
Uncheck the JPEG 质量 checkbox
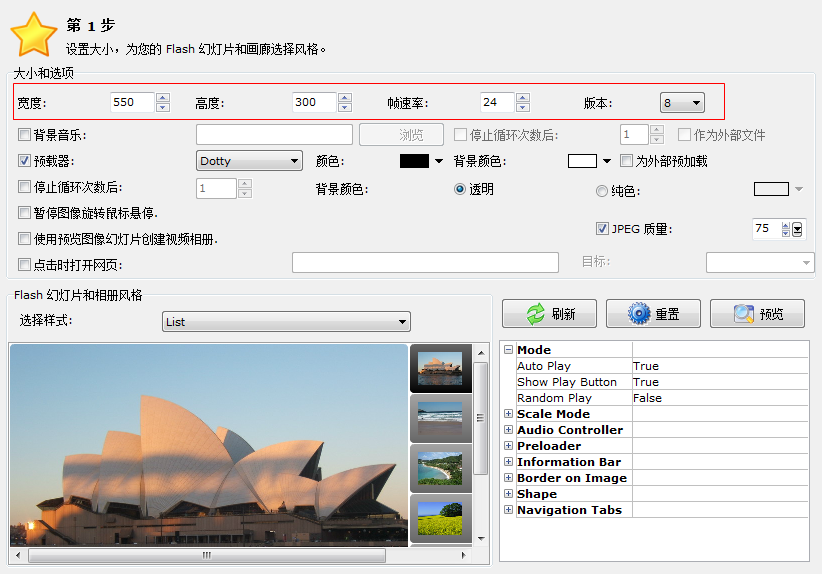pos(602,228)
